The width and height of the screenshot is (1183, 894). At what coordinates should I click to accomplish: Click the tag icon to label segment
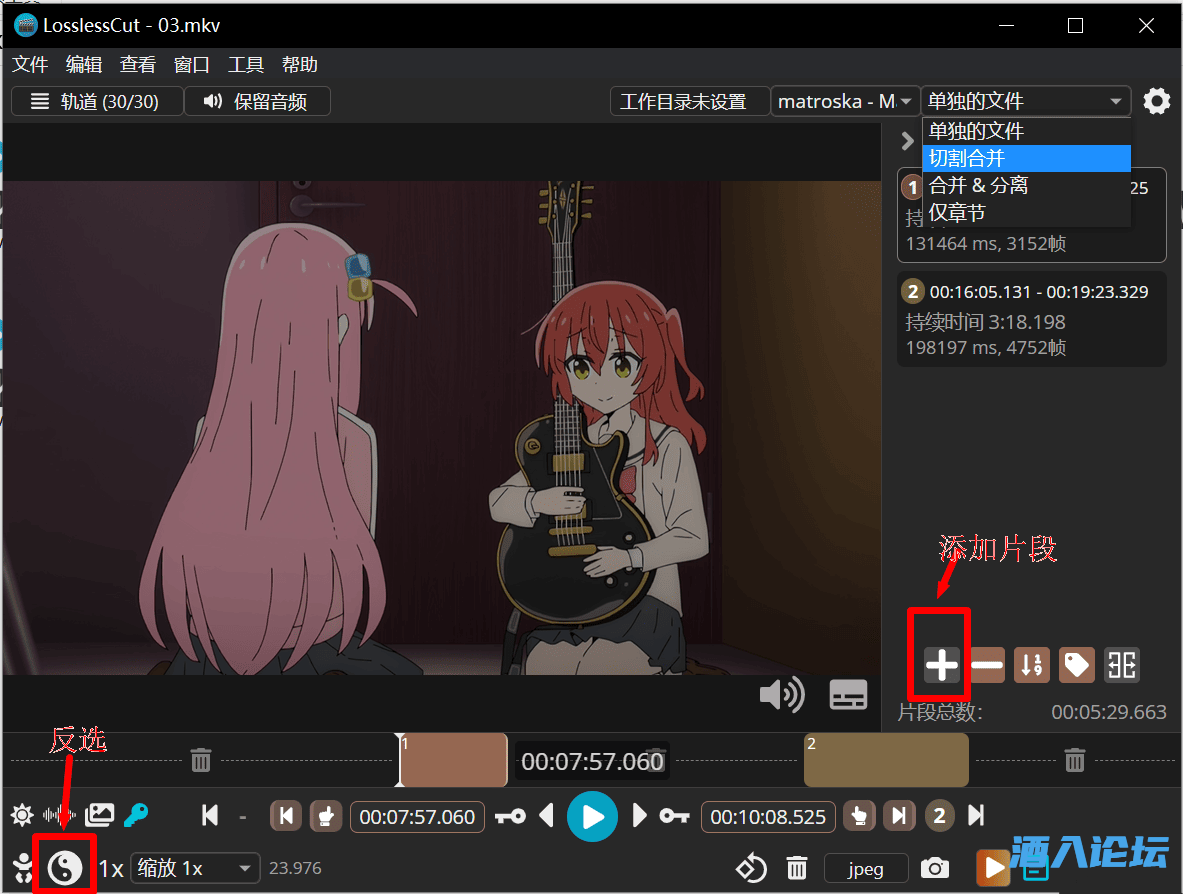(1076, 665)
